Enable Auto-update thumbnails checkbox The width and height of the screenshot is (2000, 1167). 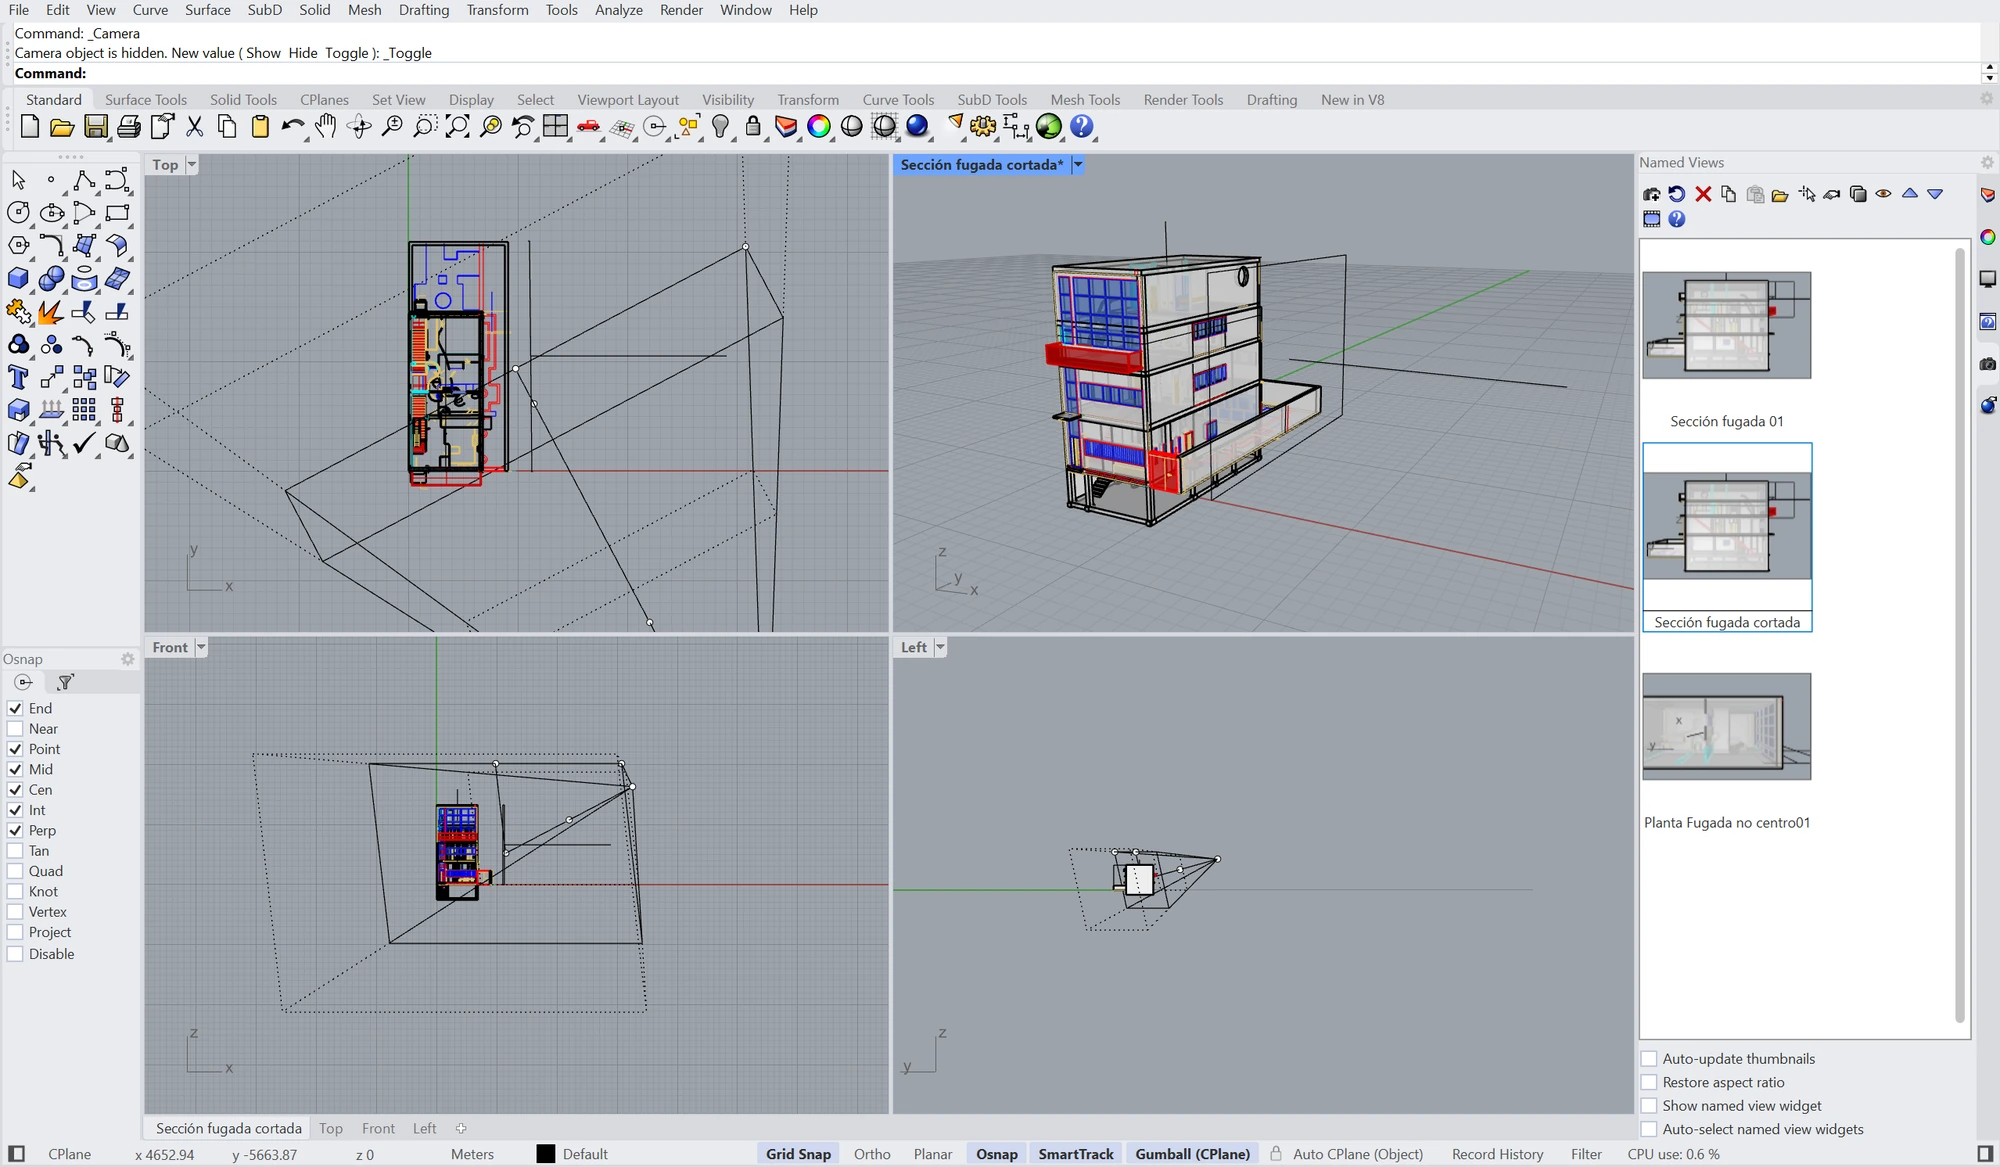[x=1649, y=1059]
